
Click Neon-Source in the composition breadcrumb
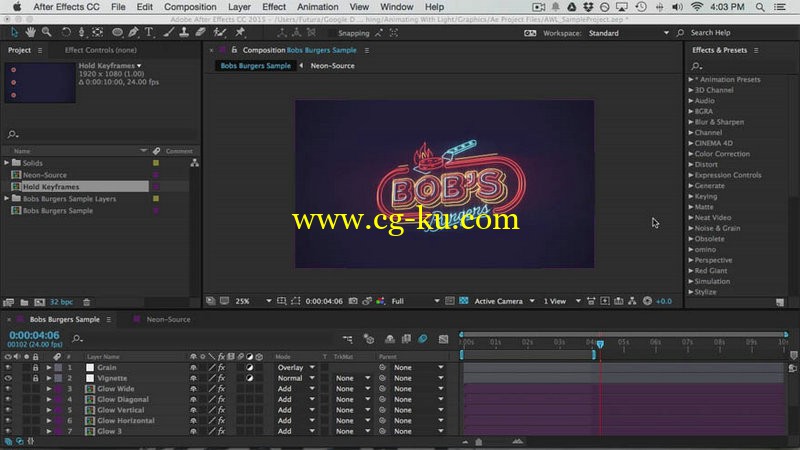pos(332,66)
